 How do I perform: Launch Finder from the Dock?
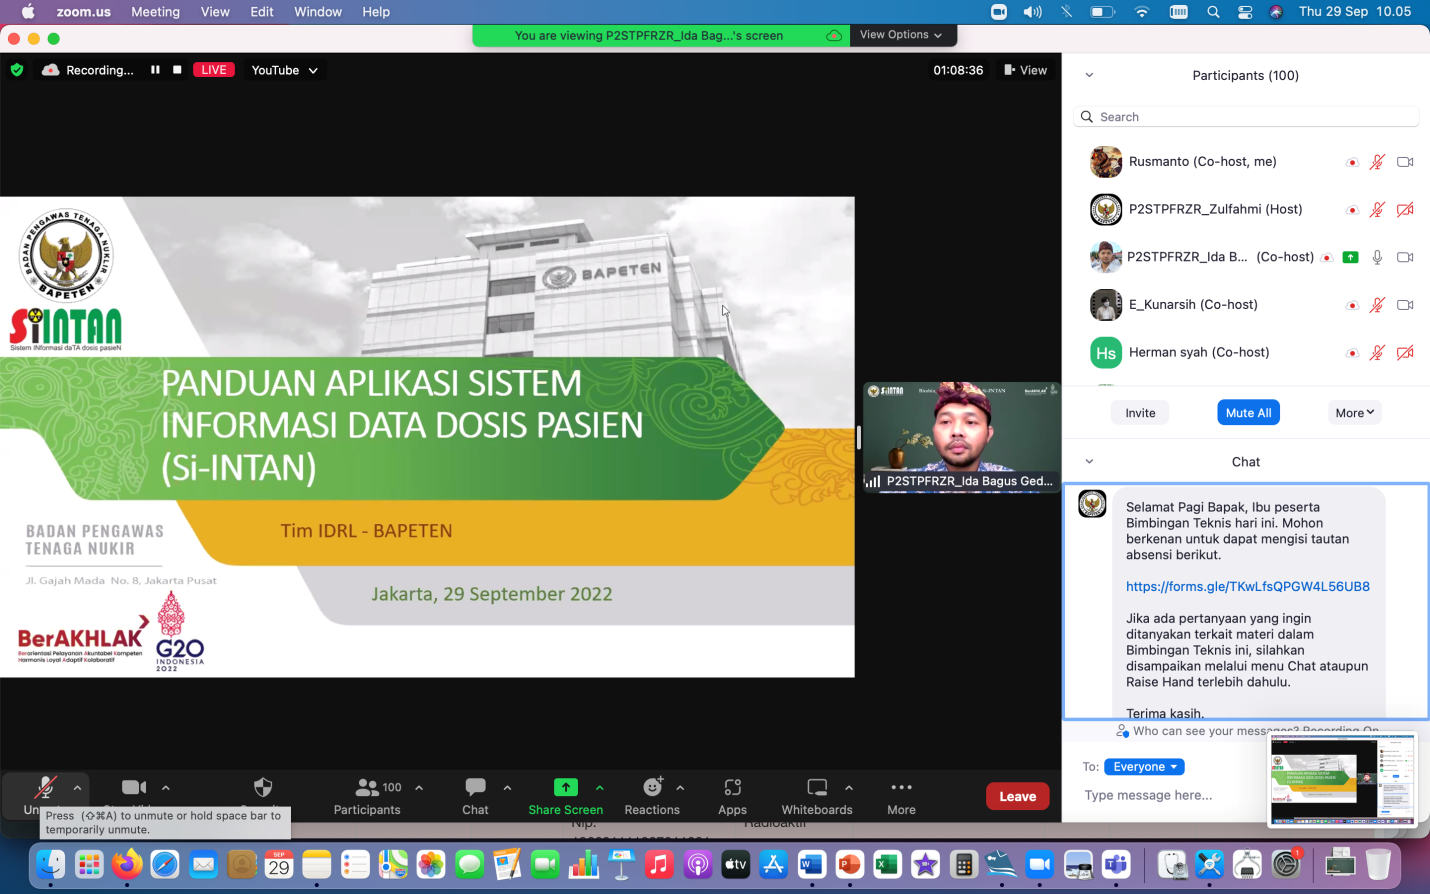[x=50, y=863]
